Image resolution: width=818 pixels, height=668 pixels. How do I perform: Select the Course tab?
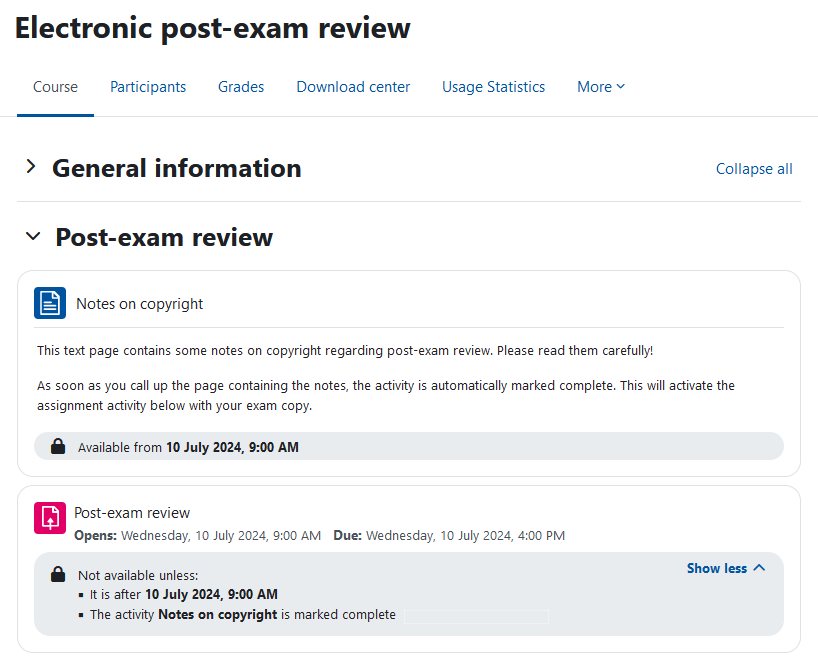55,87
